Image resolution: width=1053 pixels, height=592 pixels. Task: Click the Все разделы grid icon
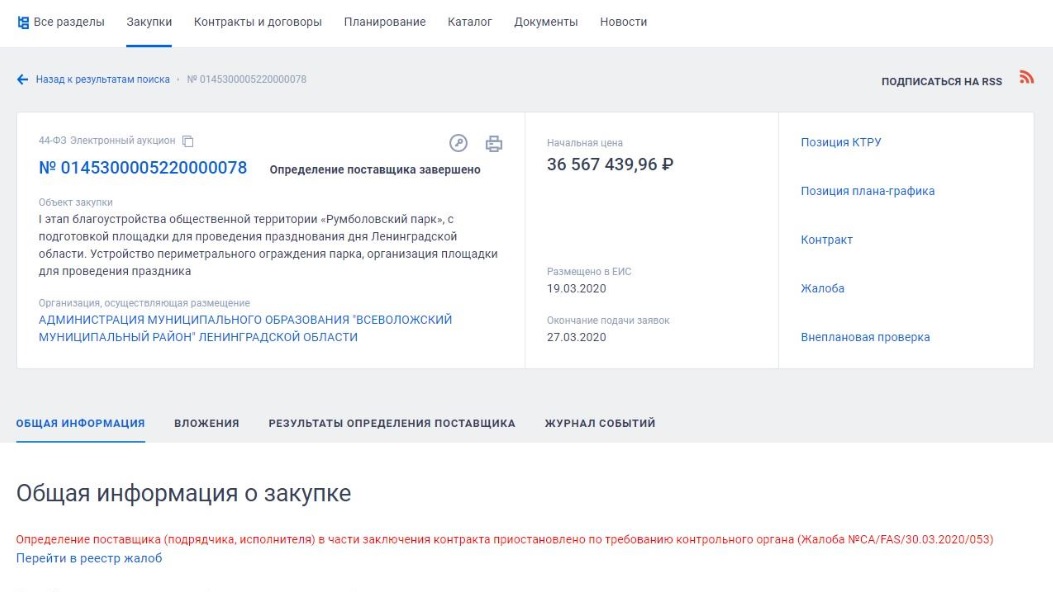(x=23, y=22)
